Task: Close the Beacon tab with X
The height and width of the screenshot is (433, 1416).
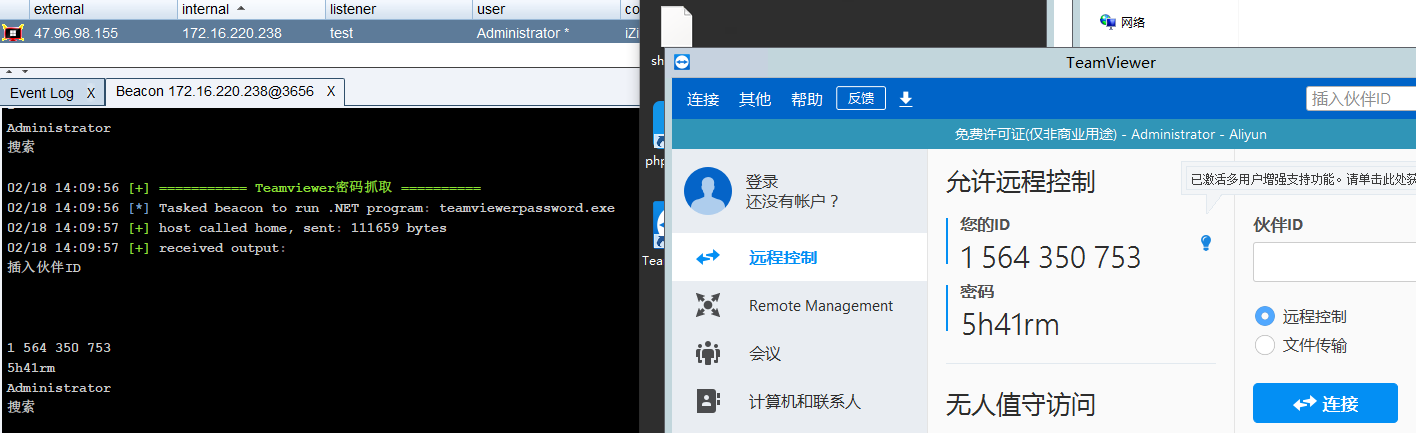Action: click(331, 91)
